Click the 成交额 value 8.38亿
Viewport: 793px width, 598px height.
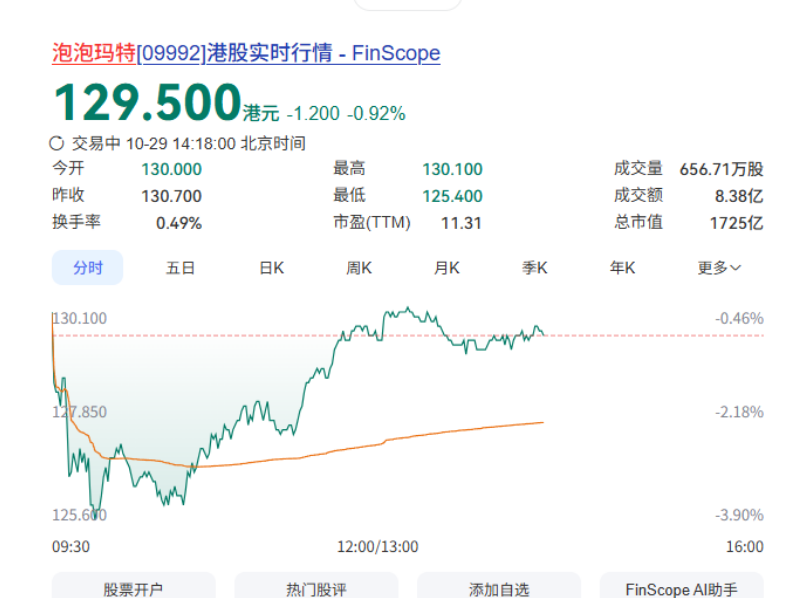[739, 196]
